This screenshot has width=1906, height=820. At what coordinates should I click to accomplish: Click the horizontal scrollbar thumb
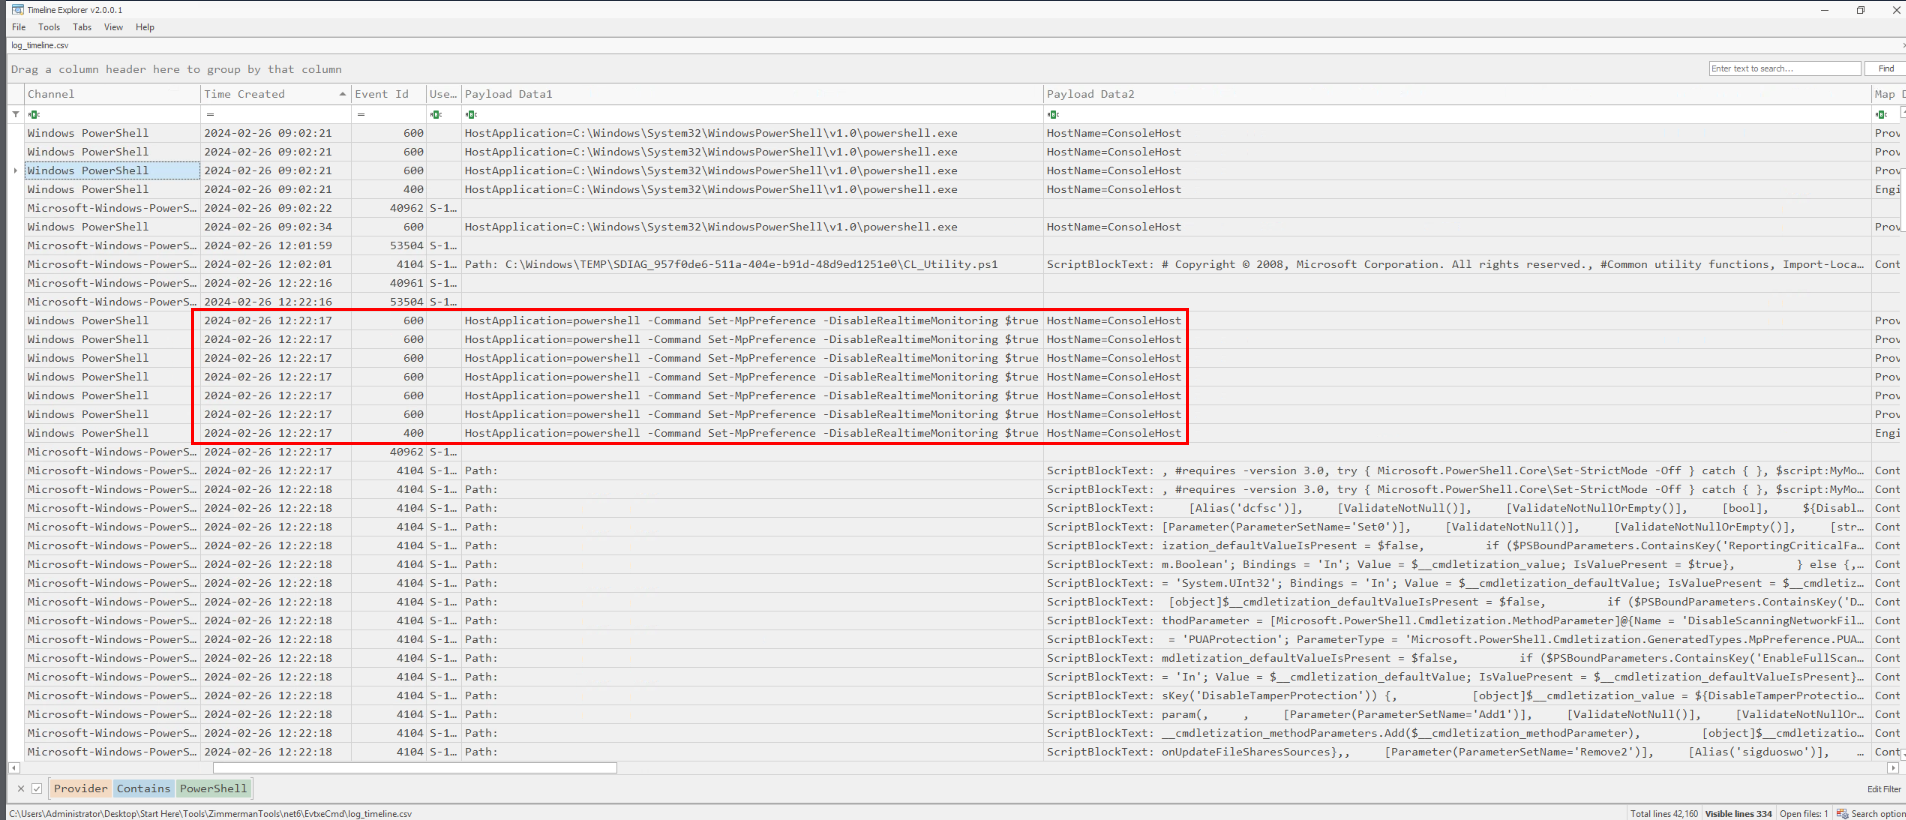pyautogui.click(x=415, y=768)
